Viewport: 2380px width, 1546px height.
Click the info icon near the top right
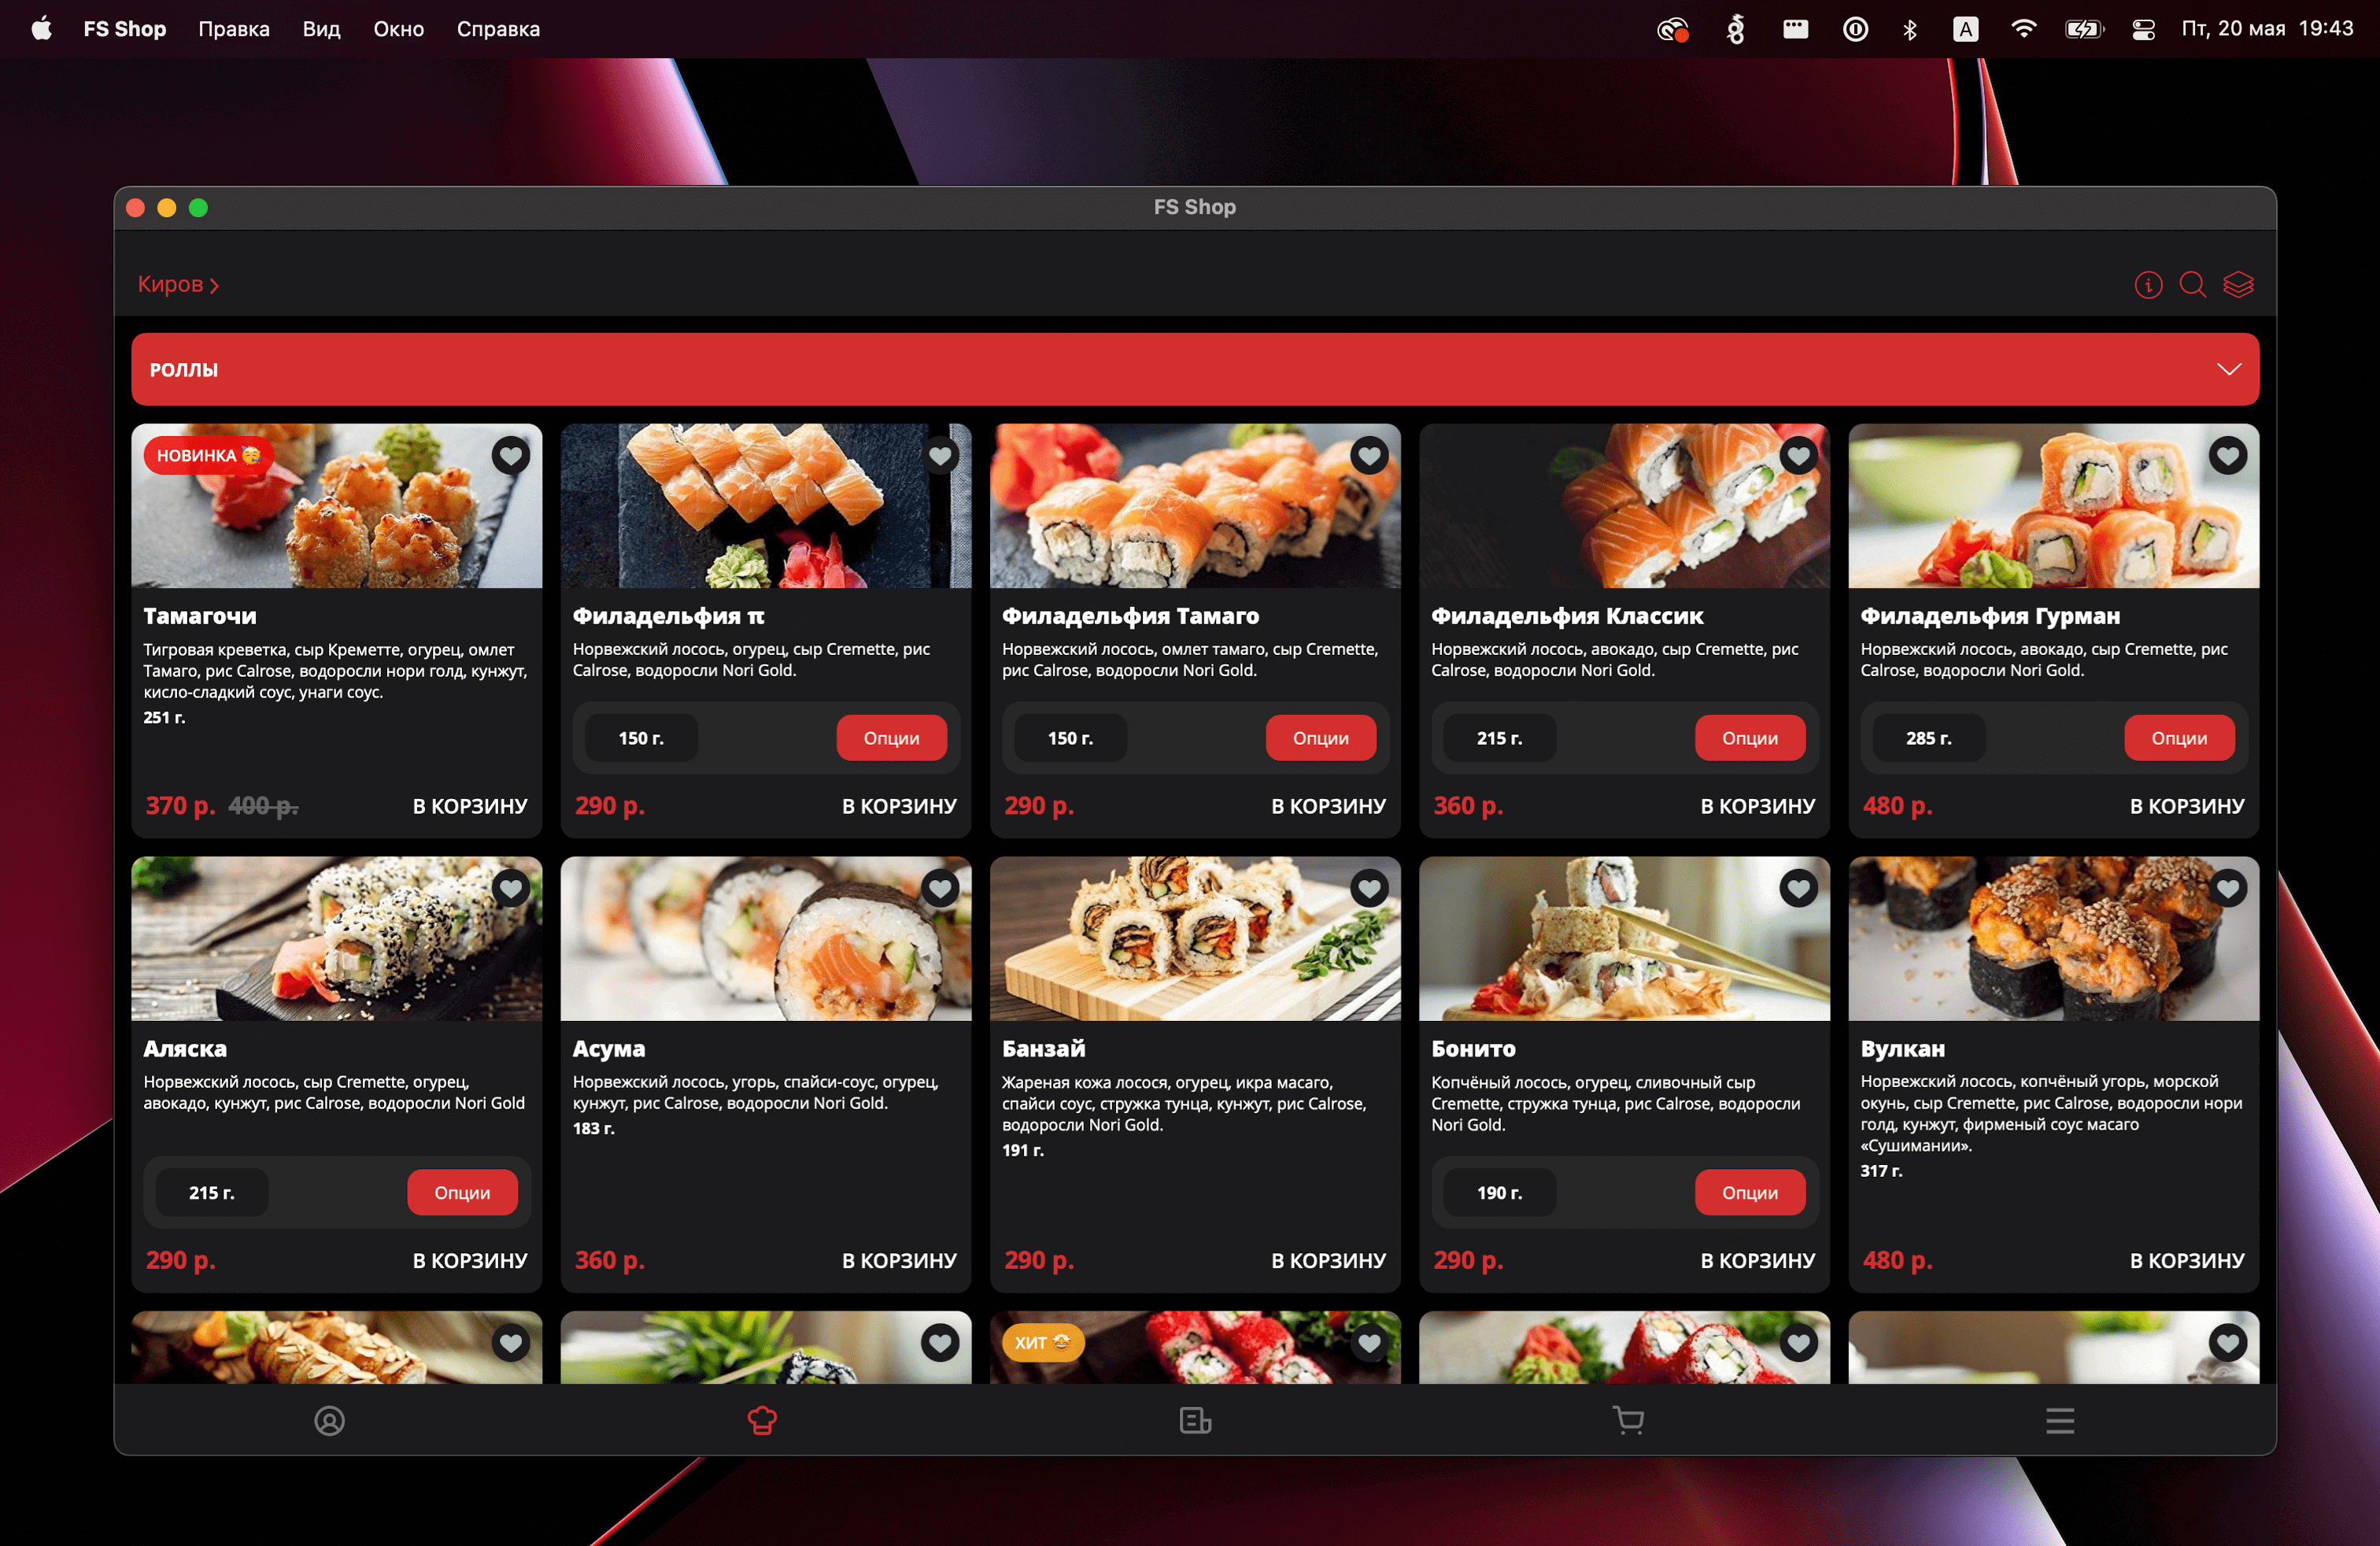[x=2147, y=284]
